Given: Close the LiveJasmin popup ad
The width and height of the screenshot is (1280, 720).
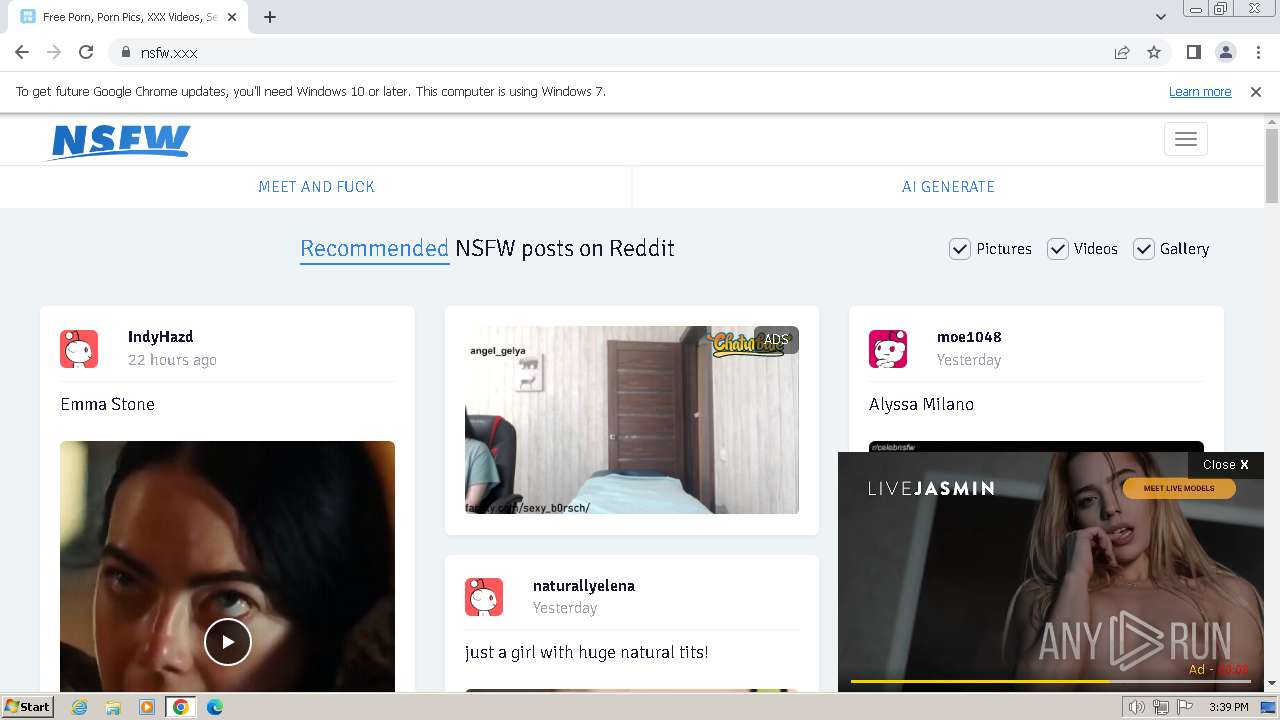Looking at the screenshot, I should pos(1226,464).
